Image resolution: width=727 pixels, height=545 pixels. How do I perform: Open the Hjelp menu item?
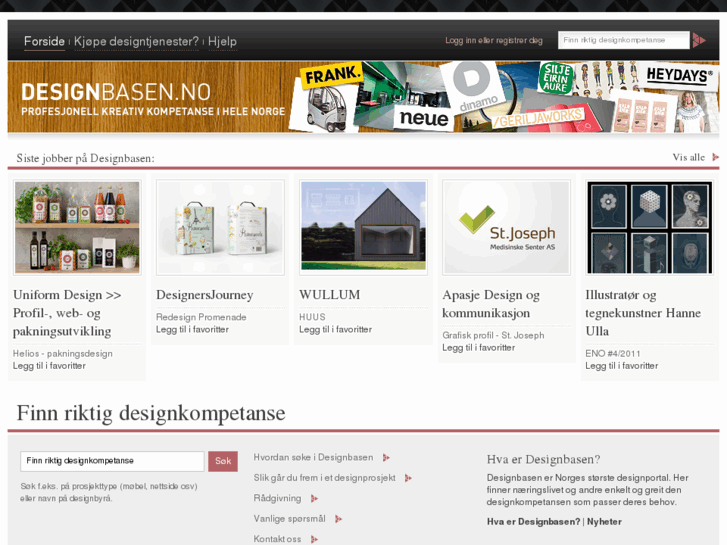(x=222, y=41)
